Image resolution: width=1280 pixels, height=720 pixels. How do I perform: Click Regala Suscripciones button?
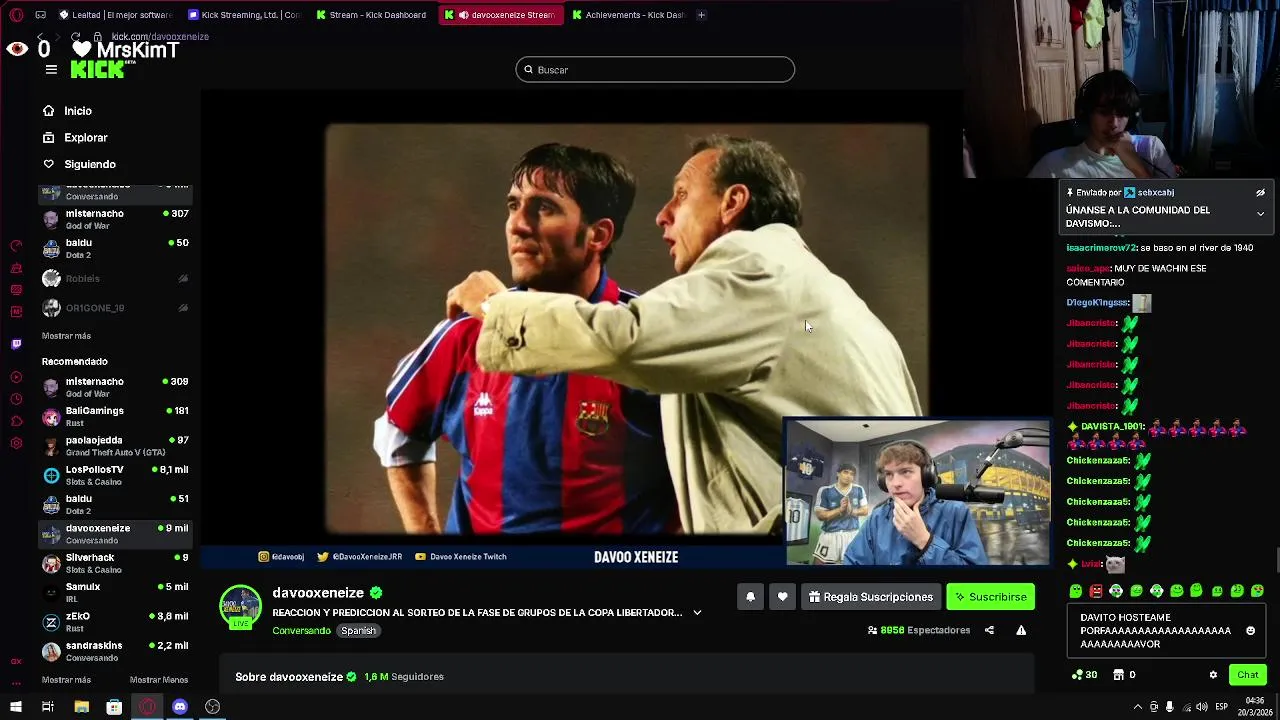pyautogui.click(x=870, y=597)
